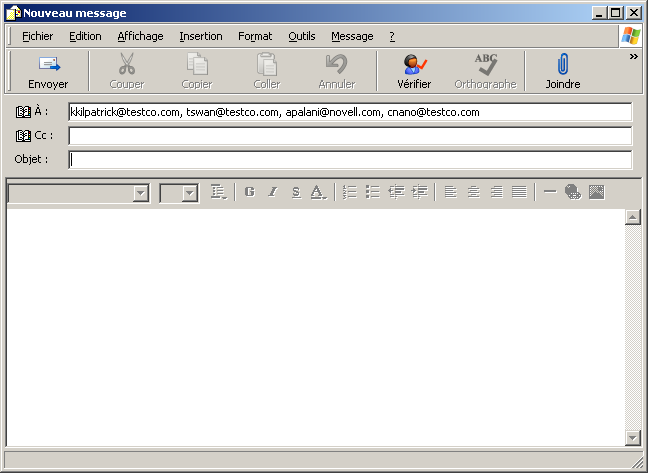The image size is (648, 473).
Task: Open the font color A button
Action: pos(318,192)
